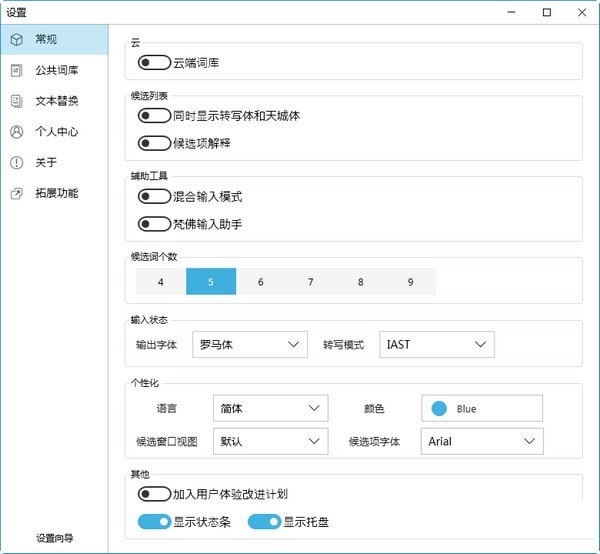Click the Blue color swatch selector
600x554 pixels.
(x=482, y=408)
